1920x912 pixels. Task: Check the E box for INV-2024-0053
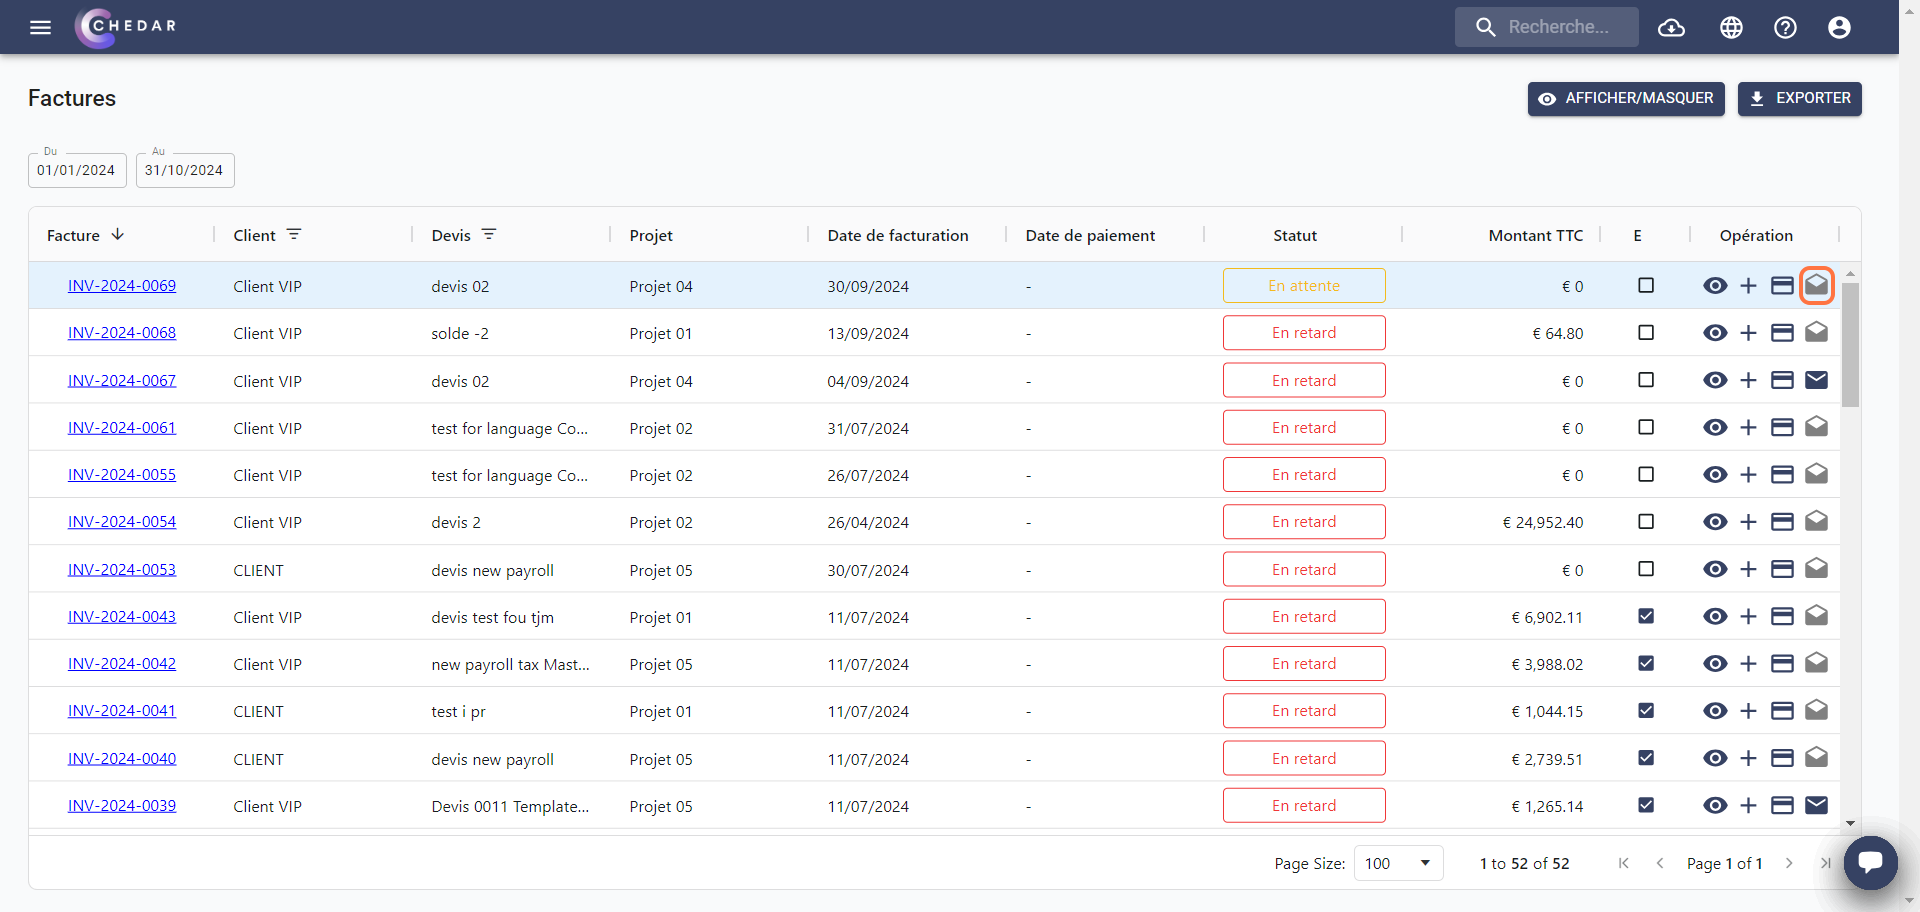tap(1646, 568)
